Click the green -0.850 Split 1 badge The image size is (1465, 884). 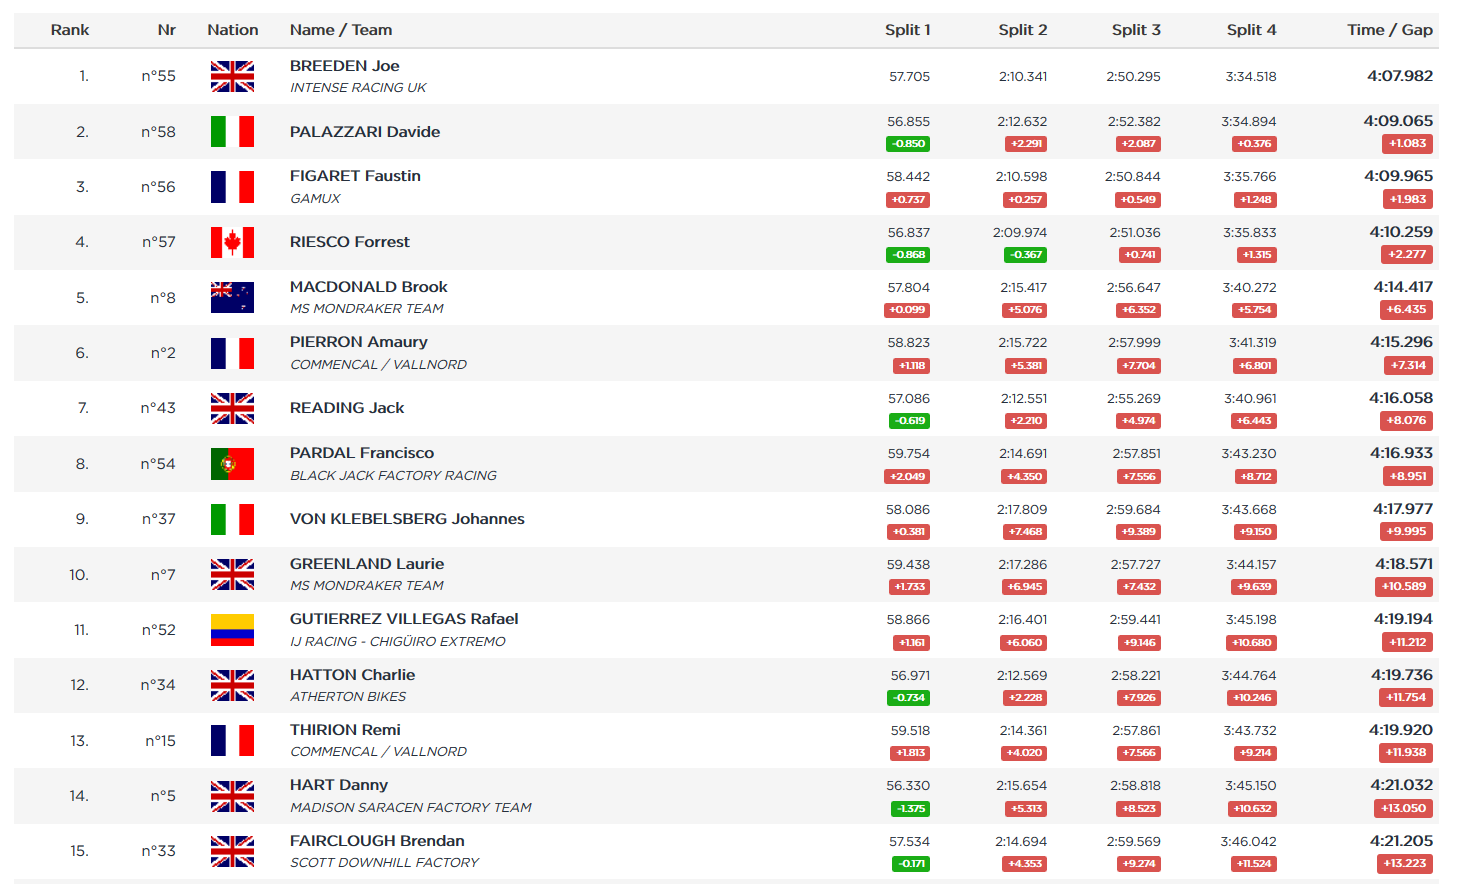coord(909,144)
